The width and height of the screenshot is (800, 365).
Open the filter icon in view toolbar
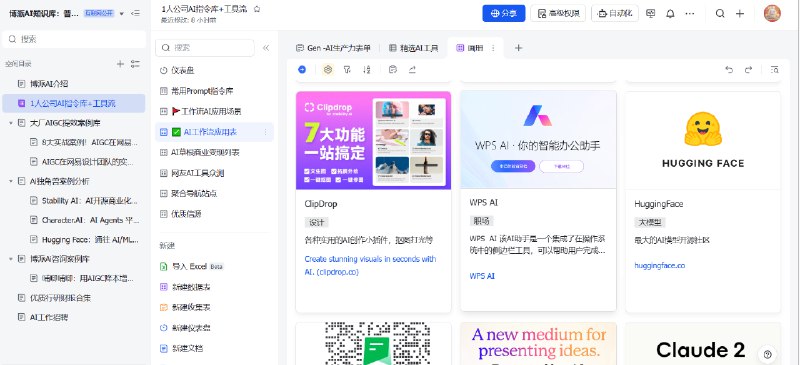pyautogui.click(x=347, y=69)
